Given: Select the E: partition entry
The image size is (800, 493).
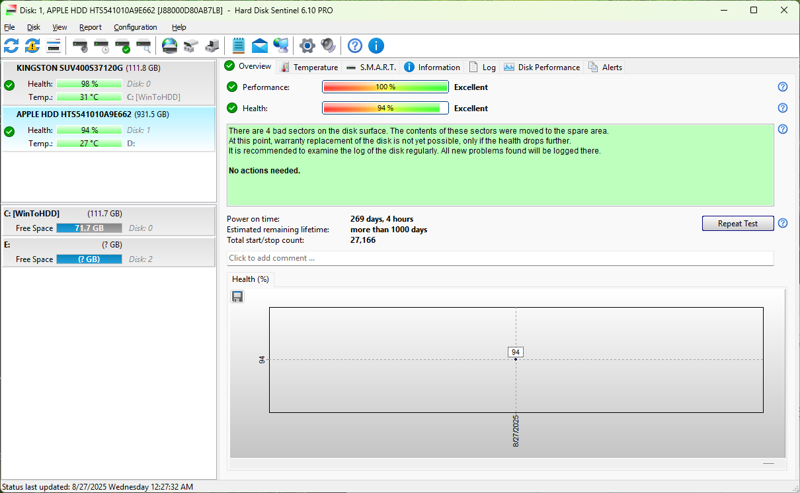Looking at the screenshot, I should click(x=108, y=252).
